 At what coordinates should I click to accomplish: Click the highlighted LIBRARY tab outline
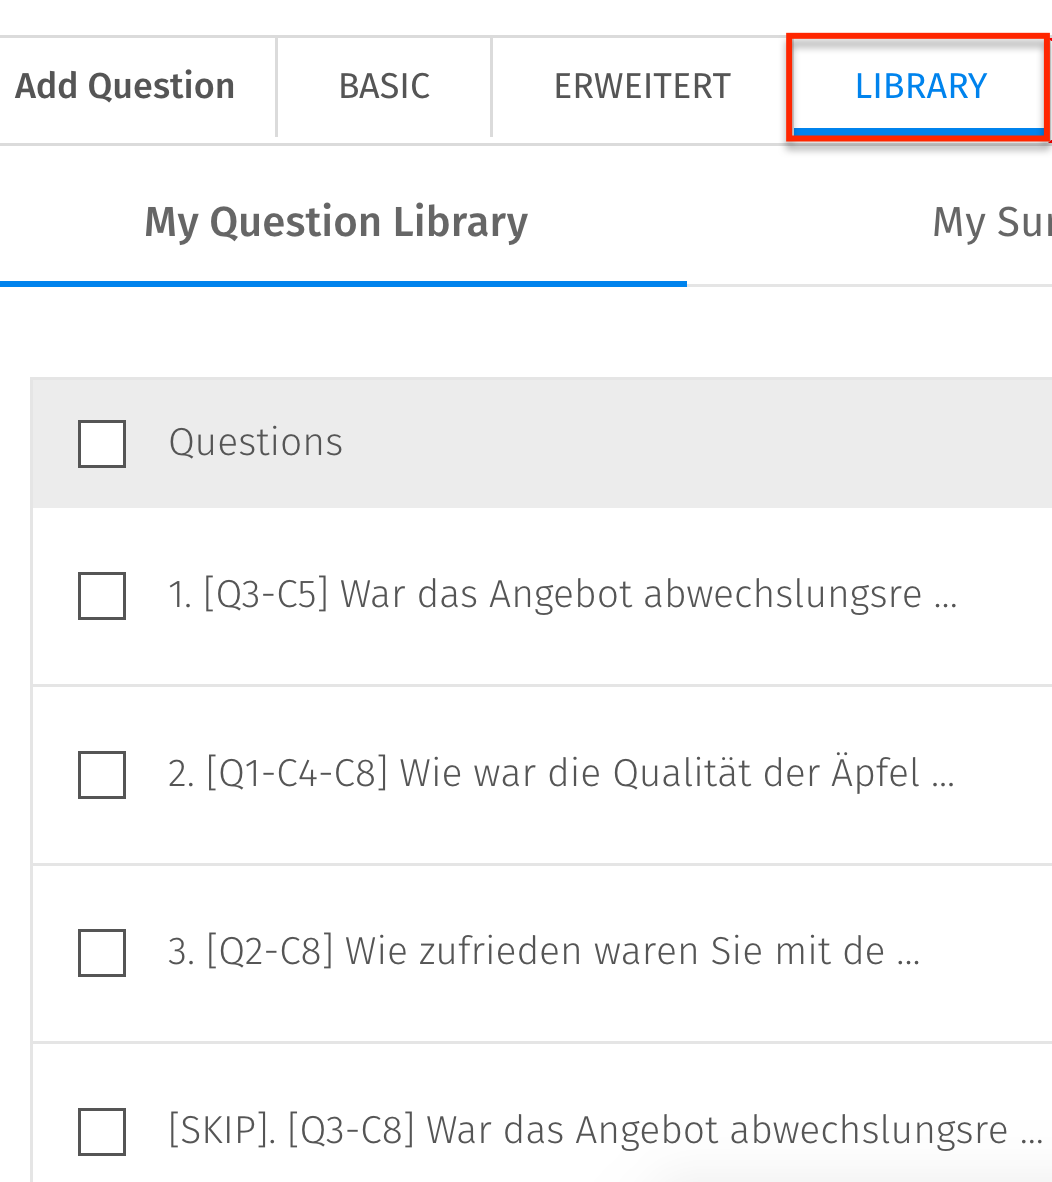pyautogui.click(x=920, y=86)
